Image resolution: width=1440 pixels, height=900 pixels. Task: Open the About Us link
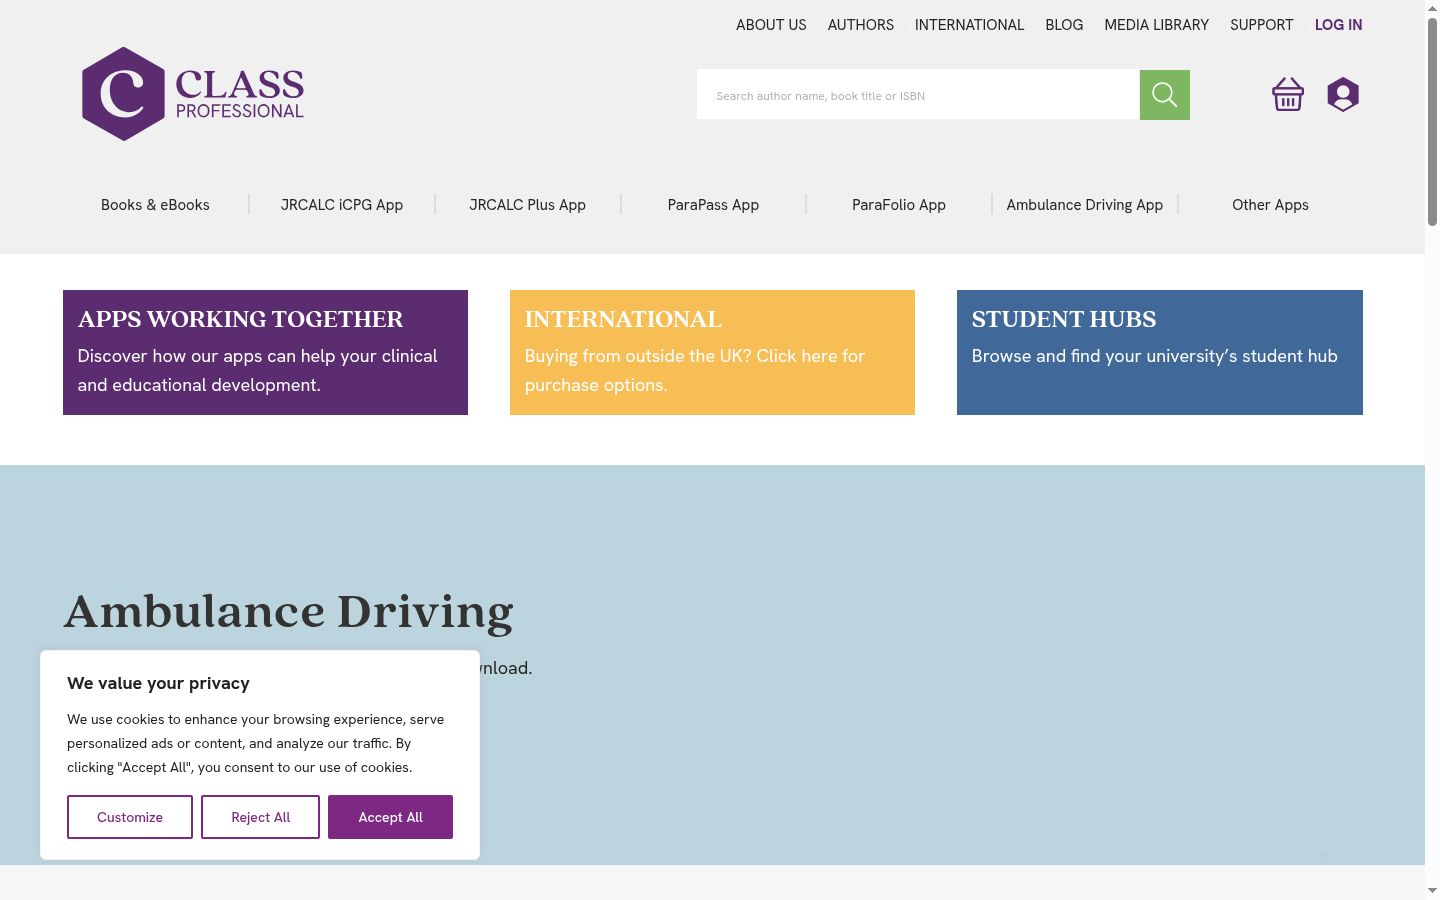click(x=771, y=25)
